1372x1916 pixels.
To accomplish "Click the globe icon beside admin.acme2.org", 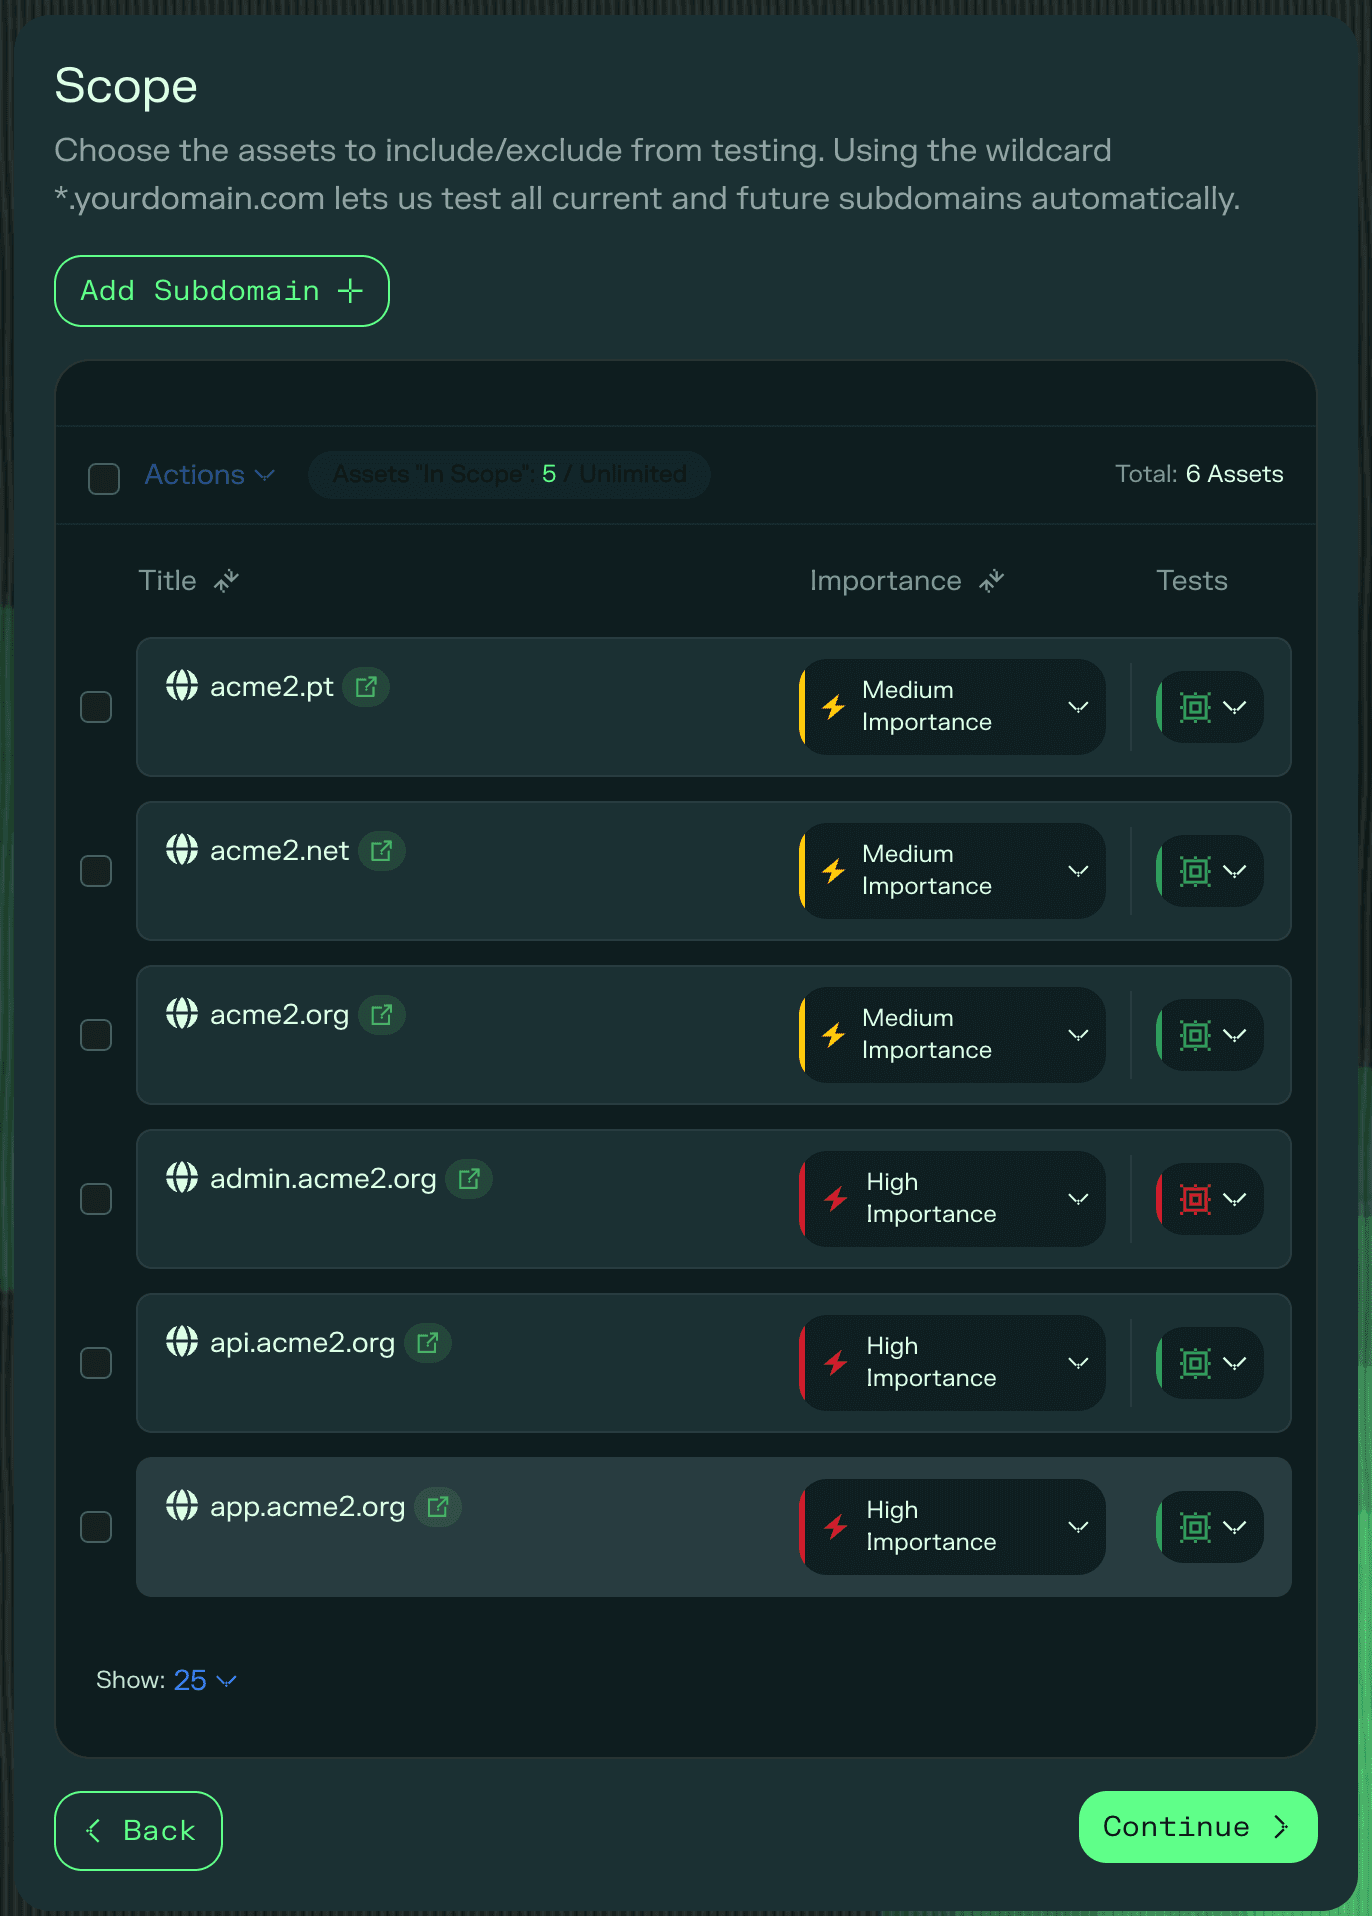I will 182,1178.
